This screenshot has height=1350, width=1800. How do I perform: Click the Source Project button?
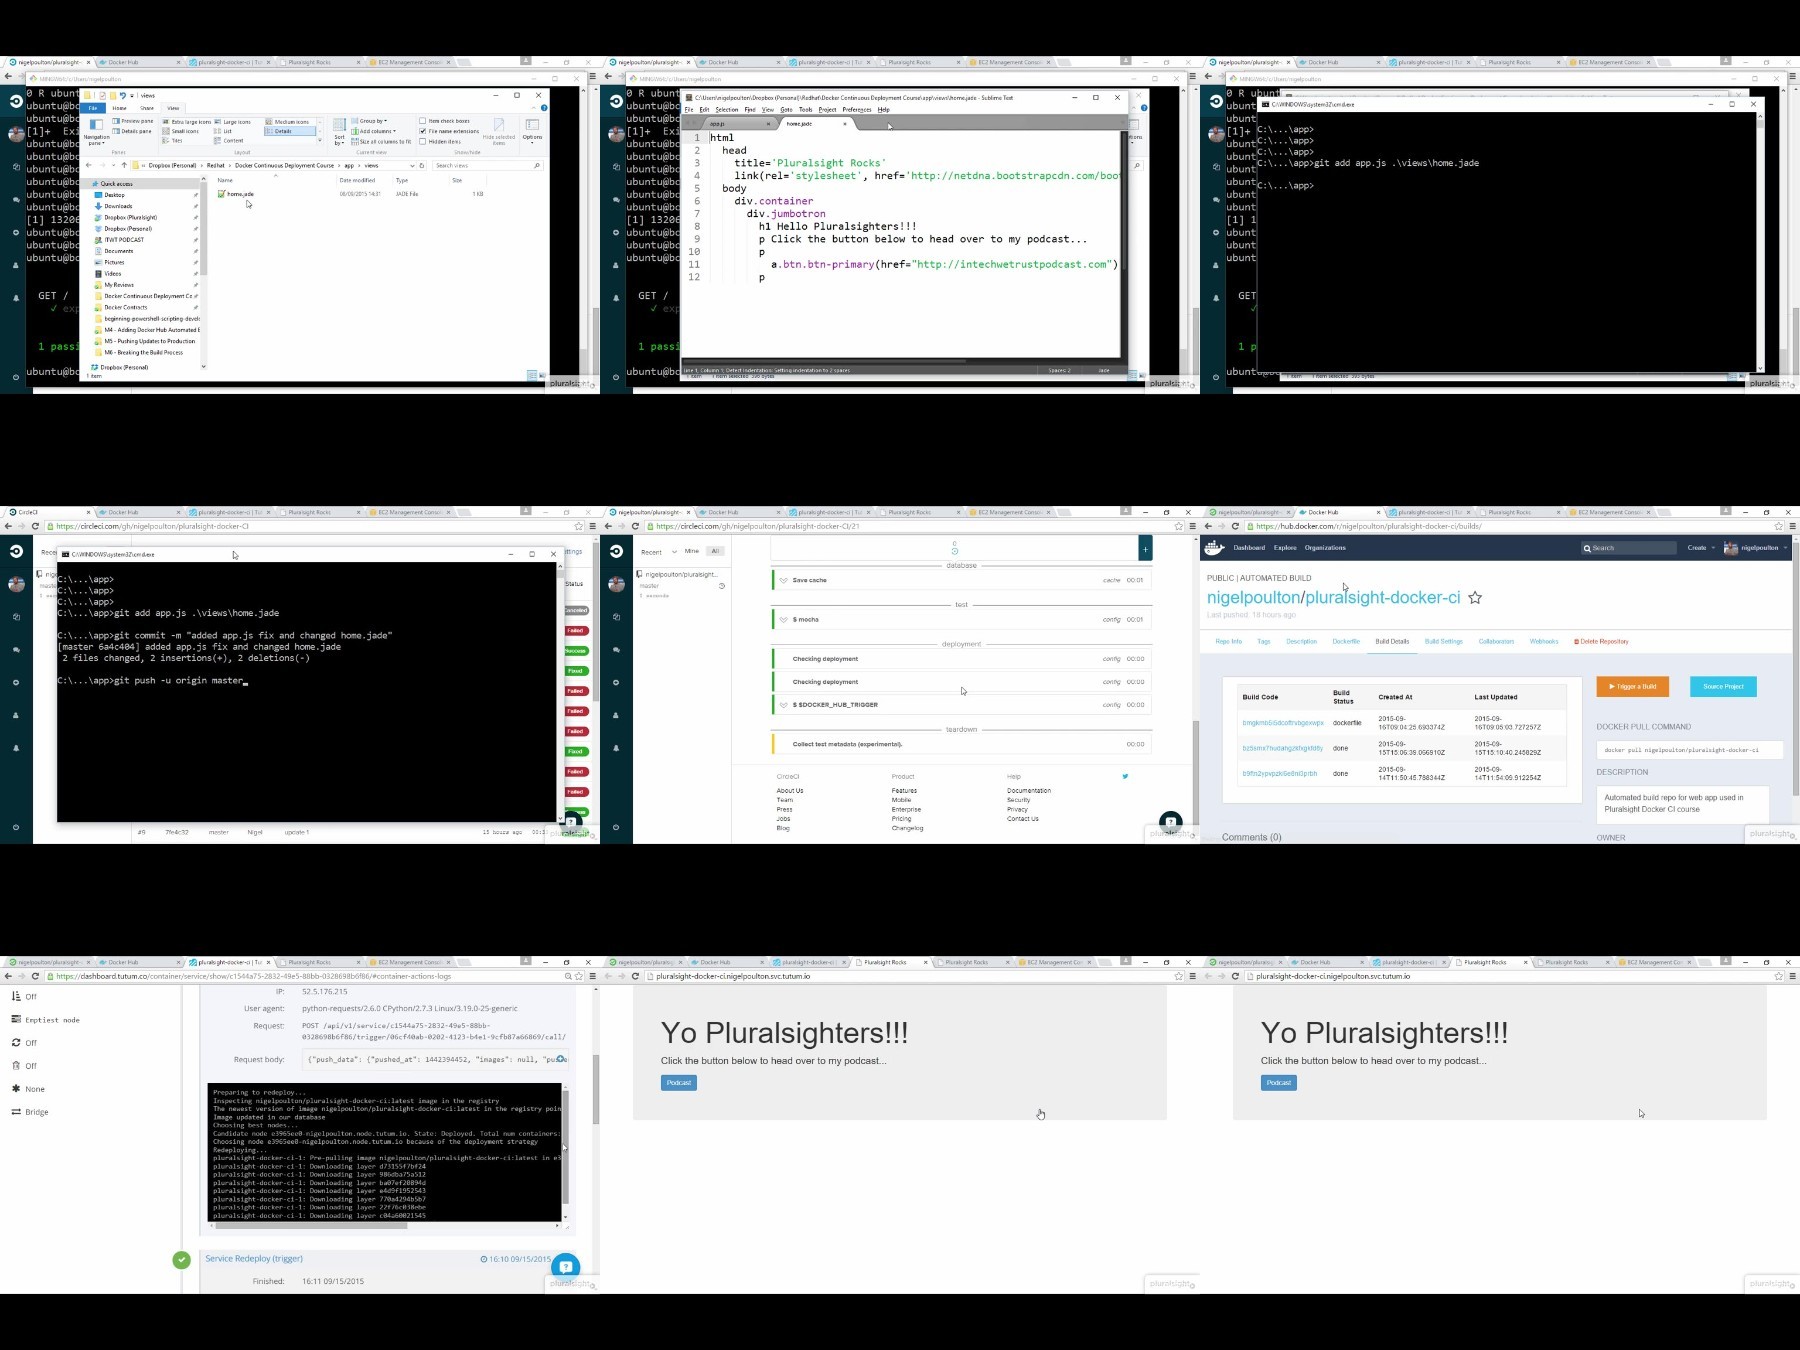(x=1723, y=686)
